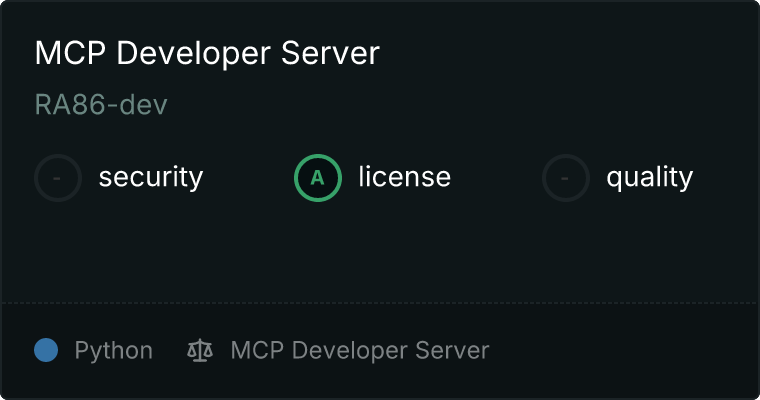Image resolution: width=760 pixels, height=400 pixels.
Task: Click the balance scales license icon
Action: tap(200, 351)
